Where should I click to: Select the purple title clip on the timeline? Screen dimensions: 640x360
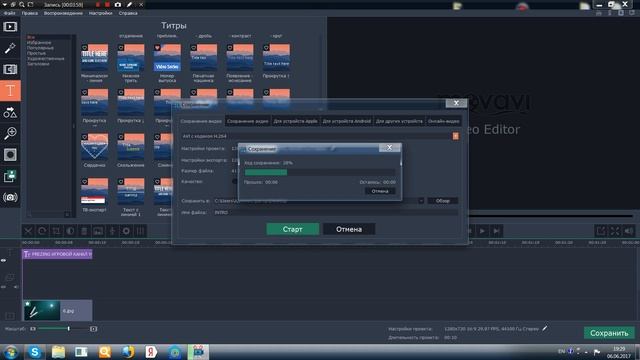point(57,254)
